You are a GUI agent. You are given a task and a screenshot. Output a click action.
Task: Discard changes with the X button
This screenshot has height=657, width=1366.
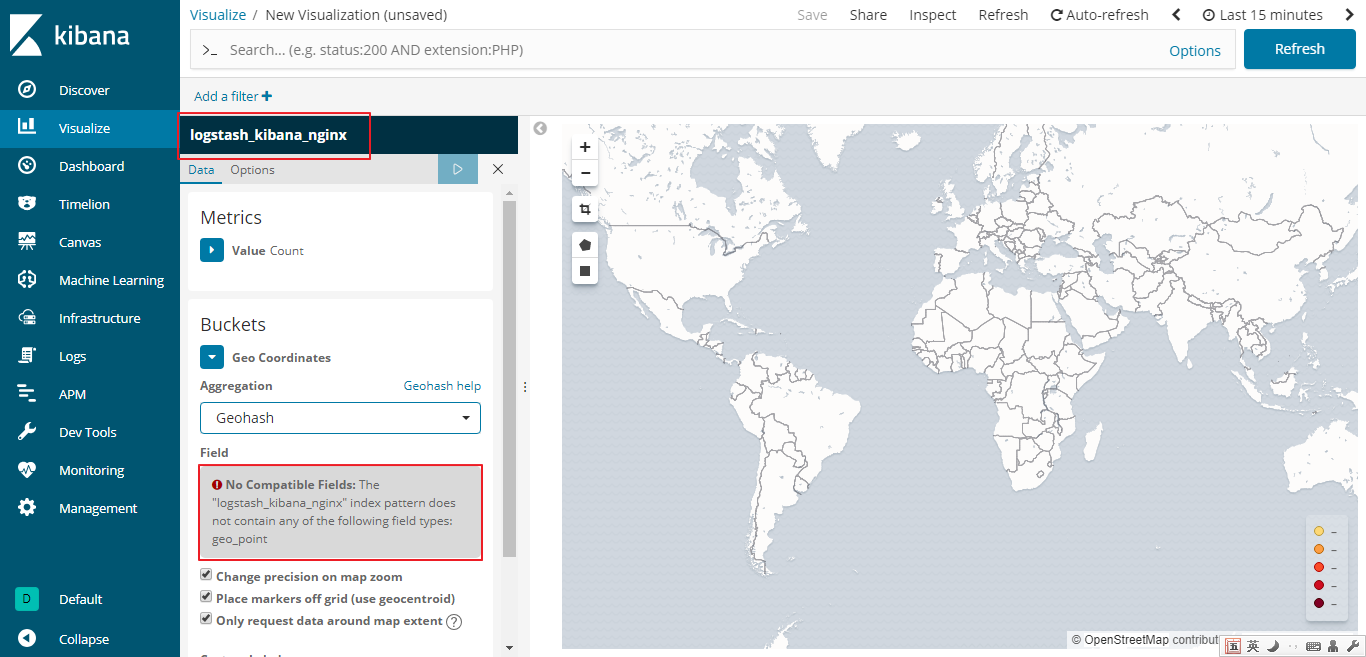pyautogui.click(x=498, y=169)
